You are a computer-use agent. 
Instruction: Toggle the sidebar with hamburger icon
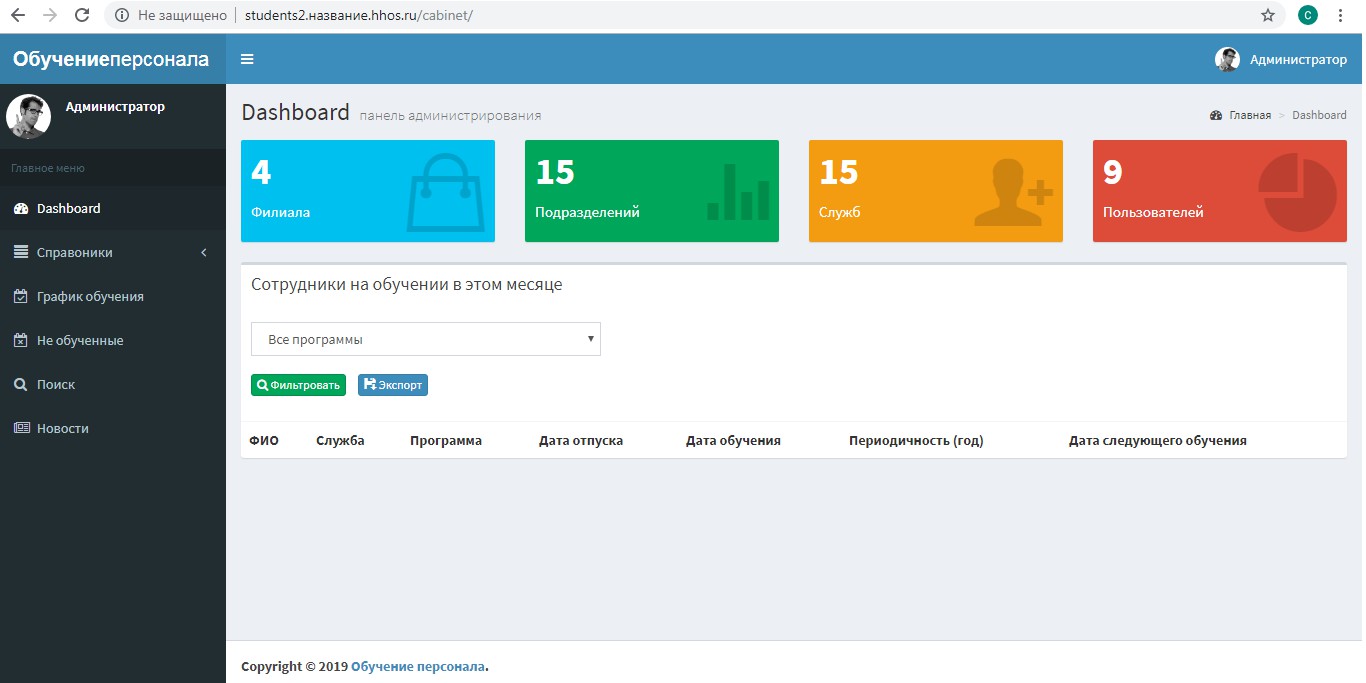click(x=247, y=59)
